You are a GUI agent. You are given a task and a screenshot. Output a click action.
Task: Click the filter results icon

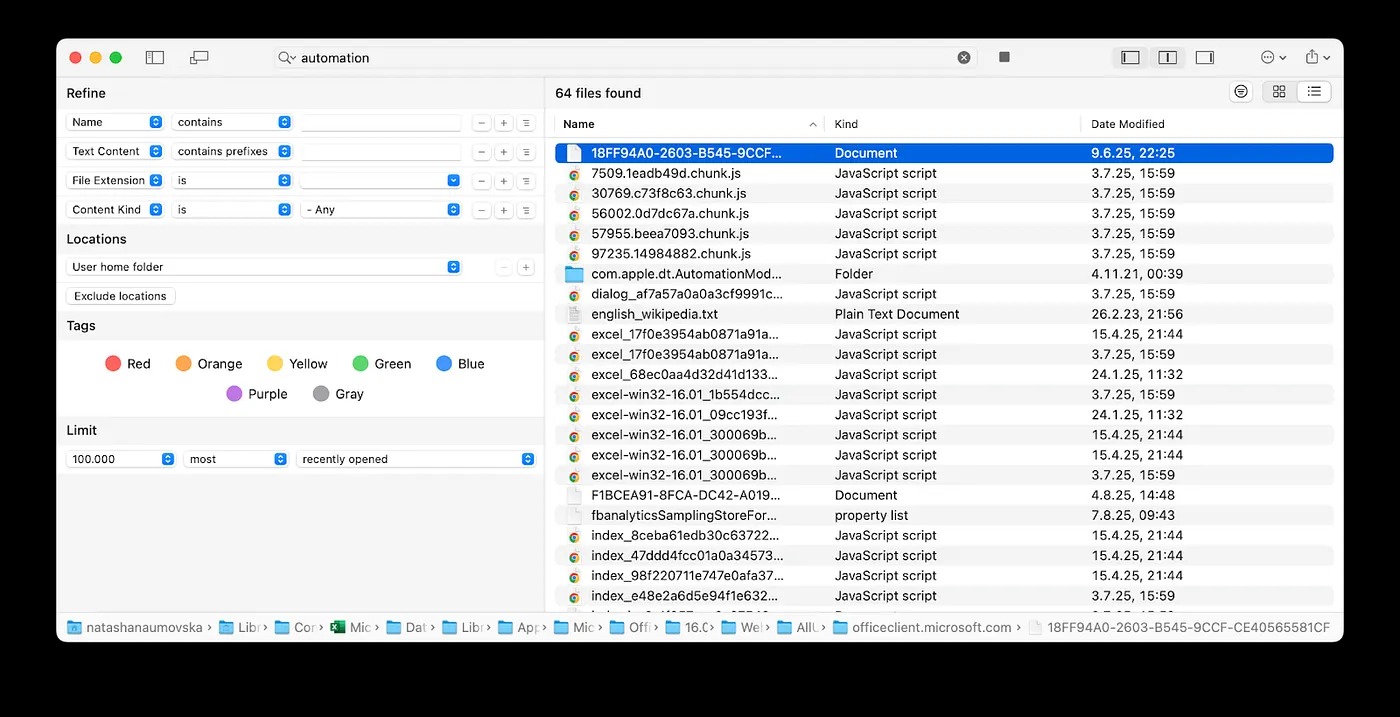pyautogui.click(x=1241, y=92)
